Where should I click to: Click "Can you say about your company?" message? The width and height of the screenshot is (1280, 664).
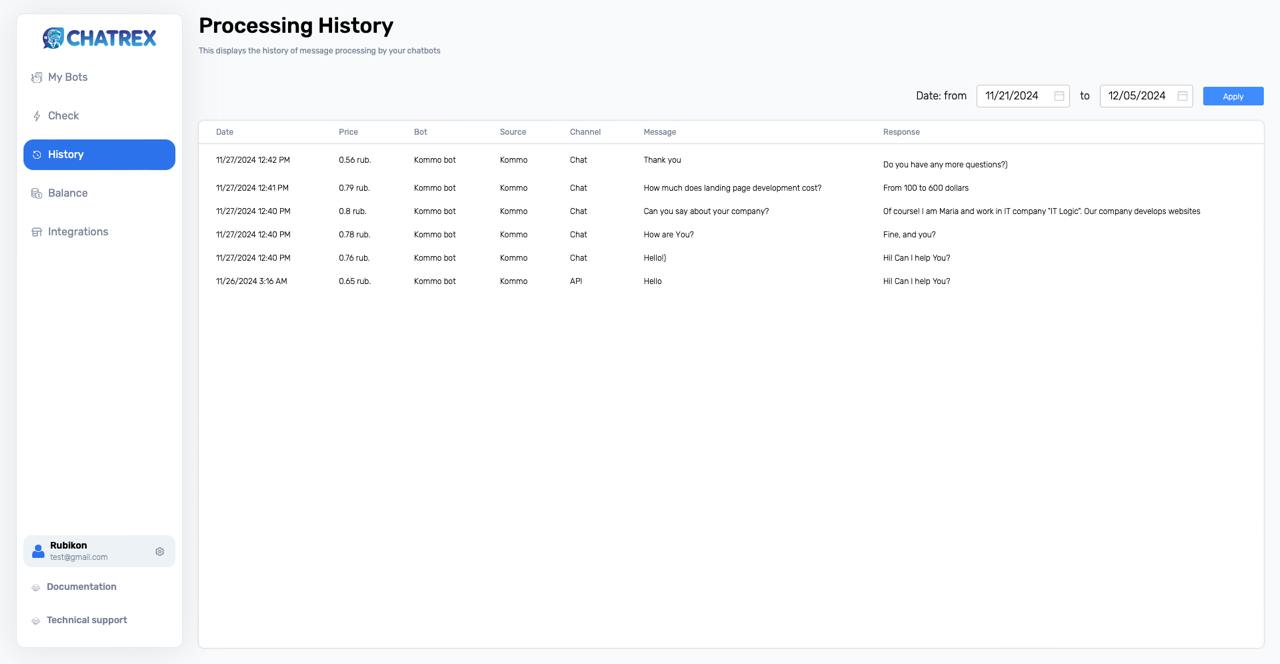[x=706, y=211]
